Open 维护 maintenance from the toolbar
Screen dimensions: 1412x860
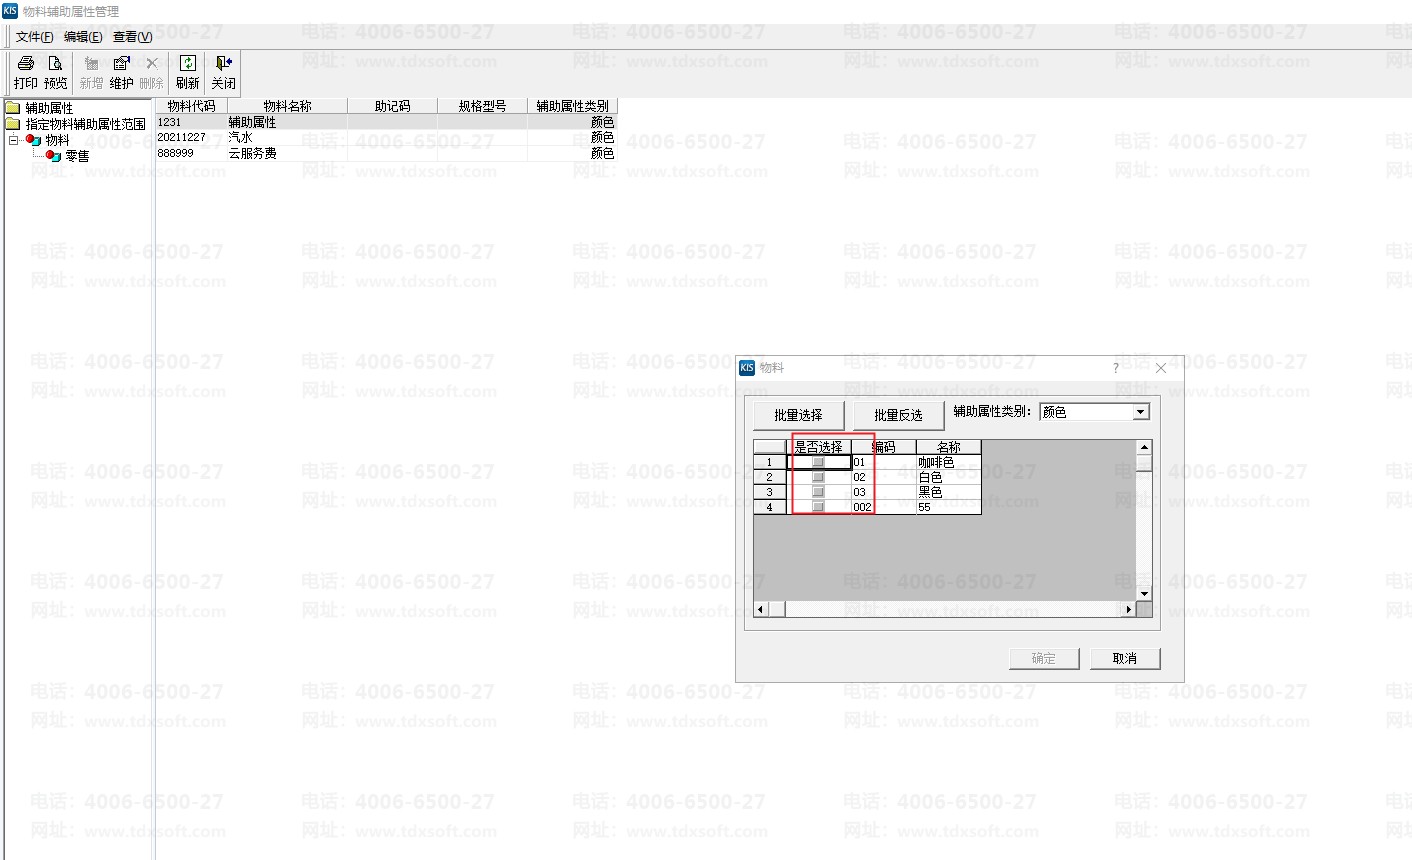(x=121, y=73)
